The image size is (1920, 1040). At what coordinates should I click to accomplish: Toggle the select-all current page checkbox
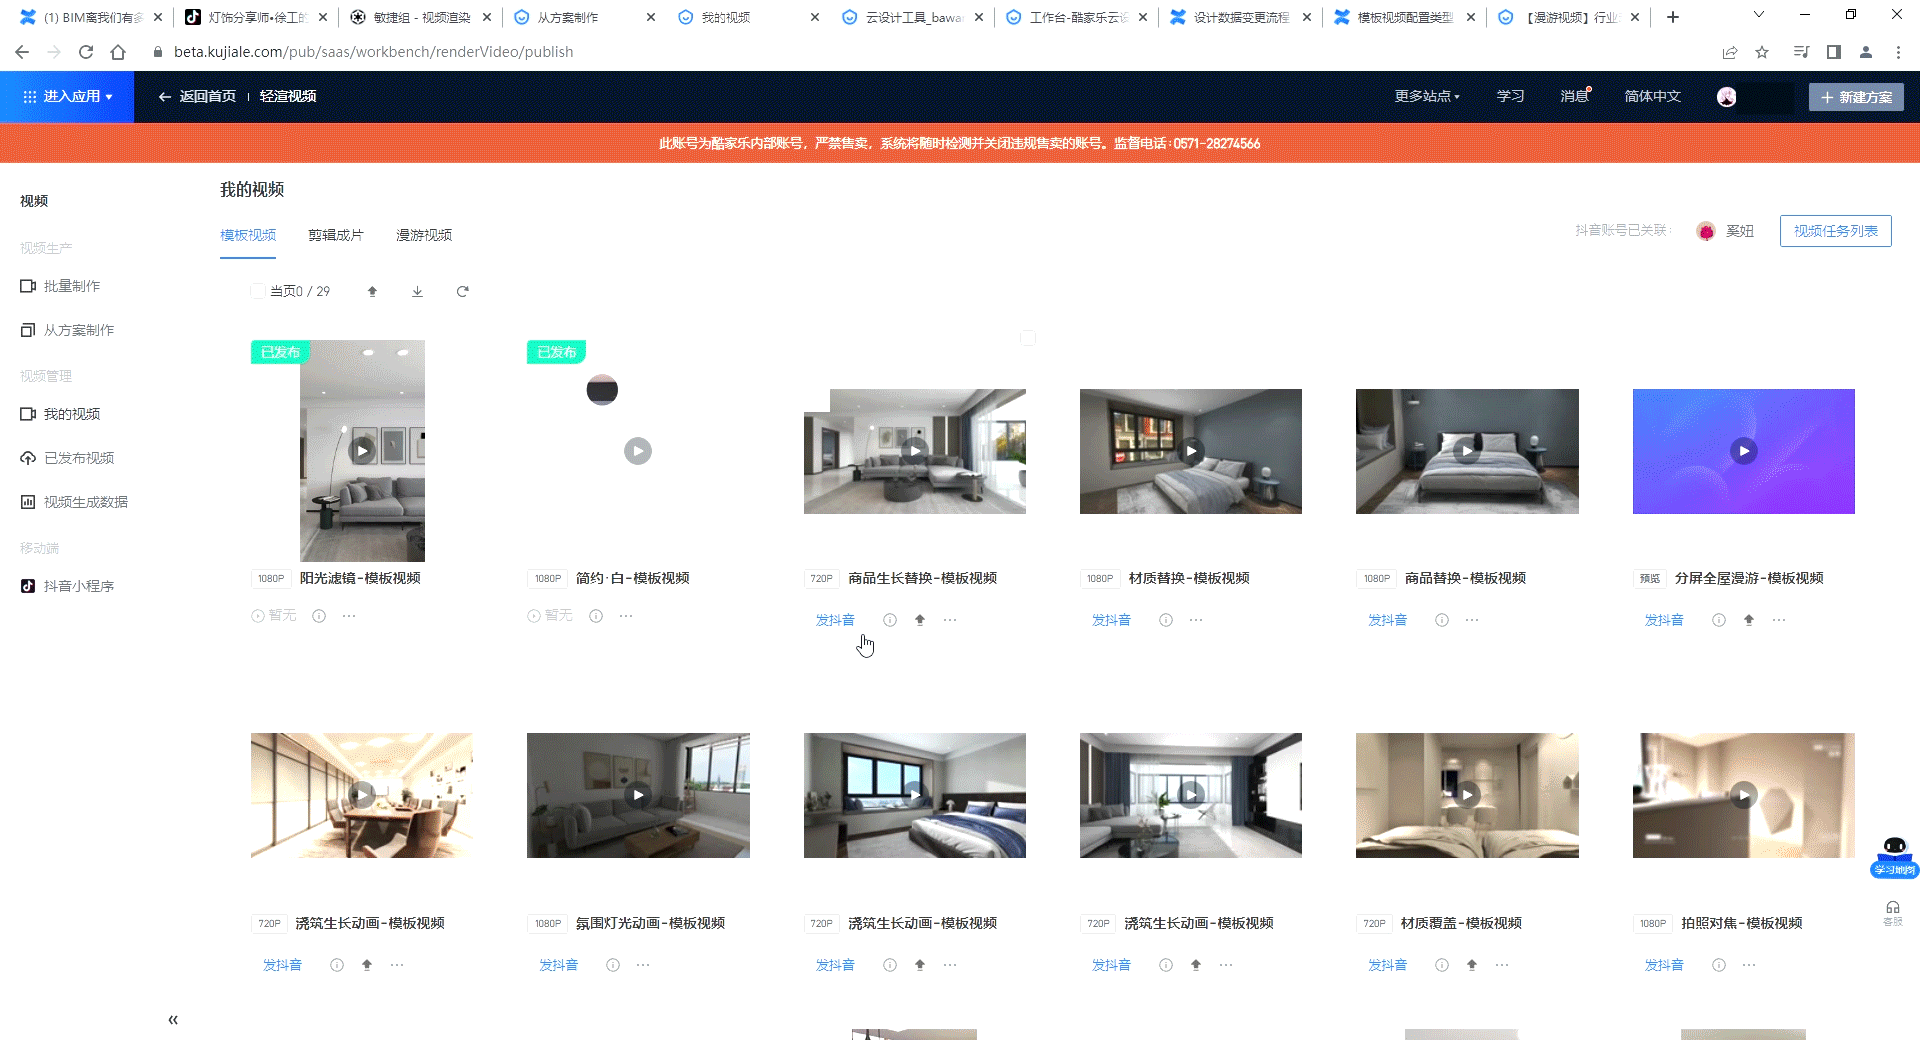(x=258, y=292)
